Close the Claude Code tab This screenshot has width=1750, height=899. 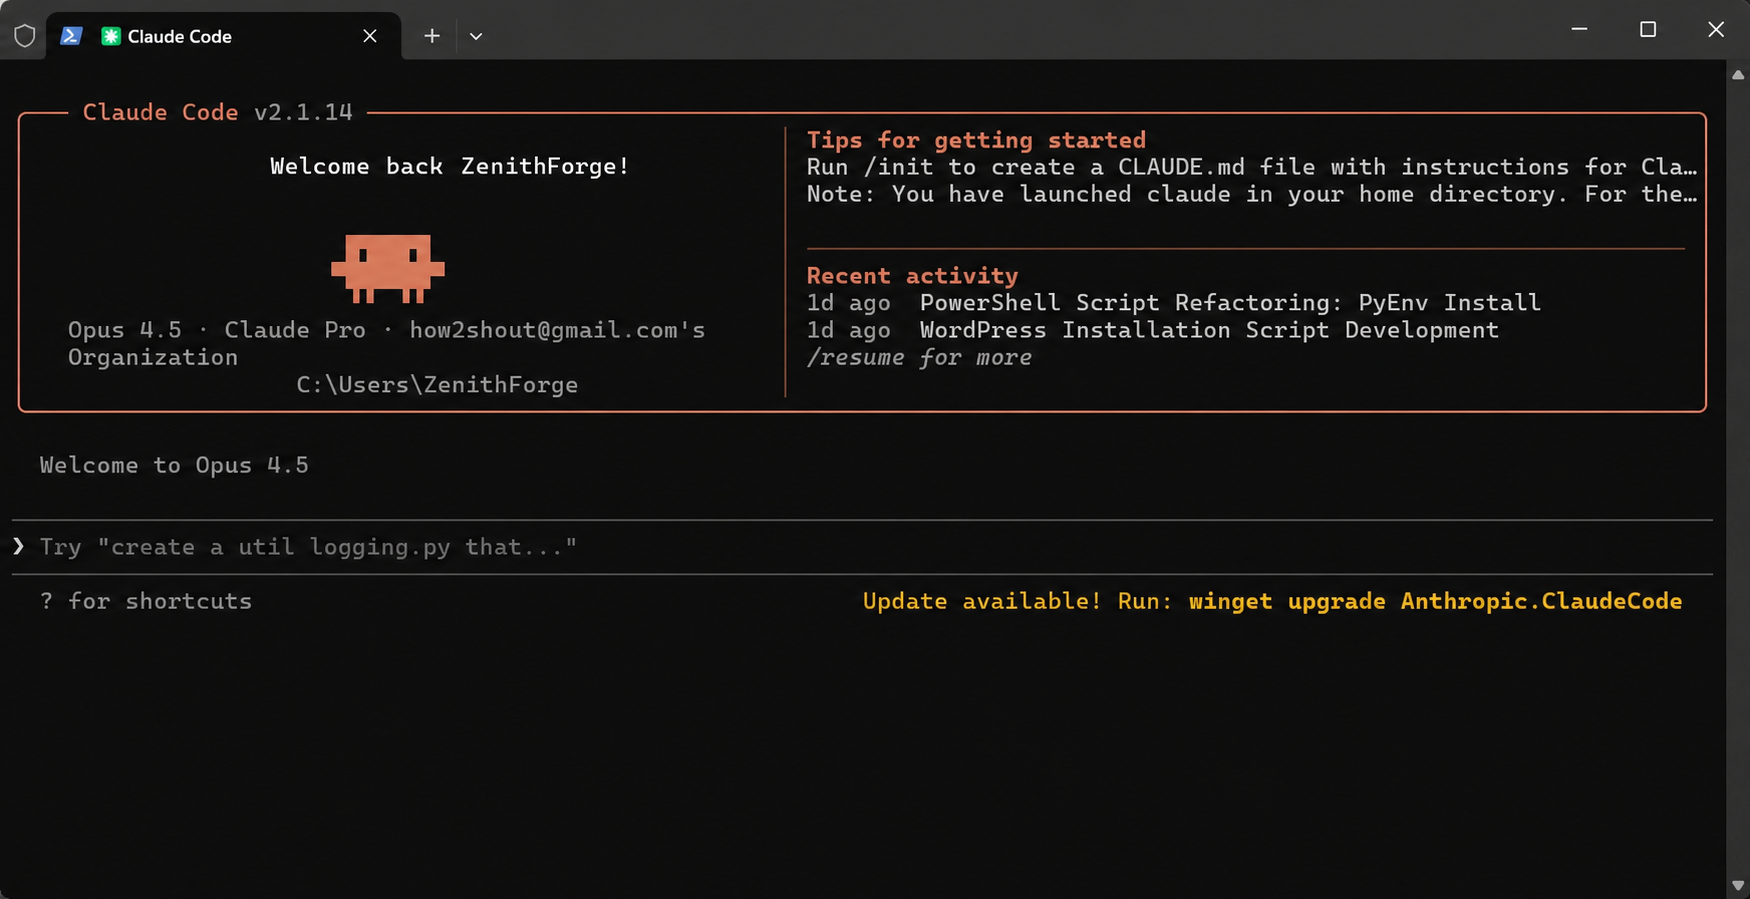click(370, 36)
